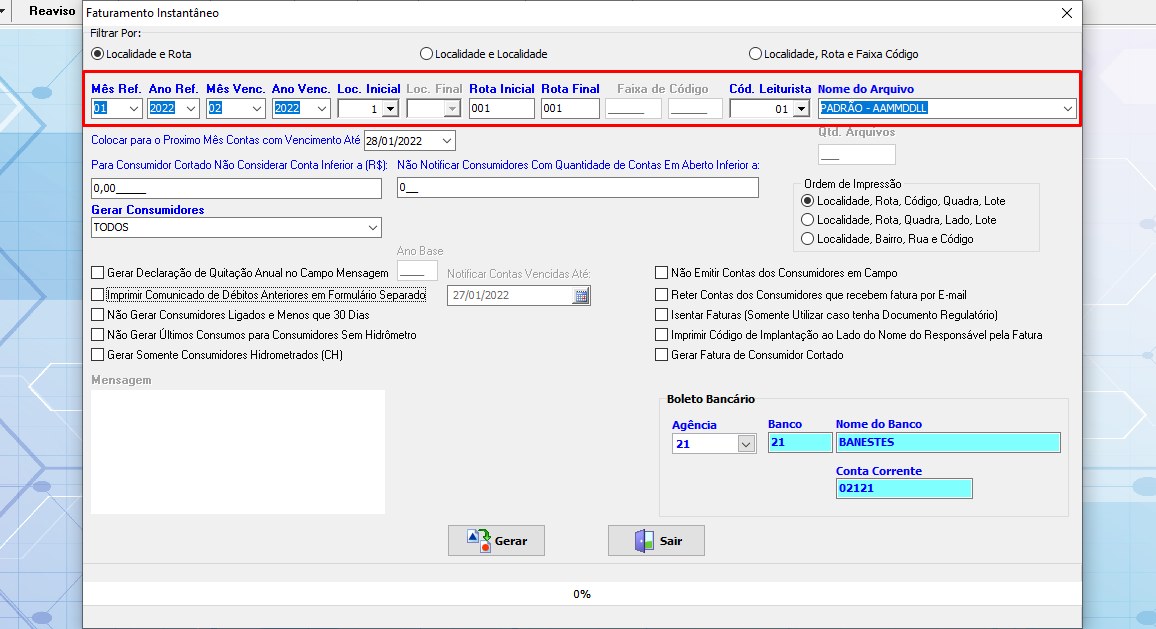Image resolution: width=1156 pixels, height=629 pixels.
Task: Expand the Agência dropdown
Action: tap(746, 444)
